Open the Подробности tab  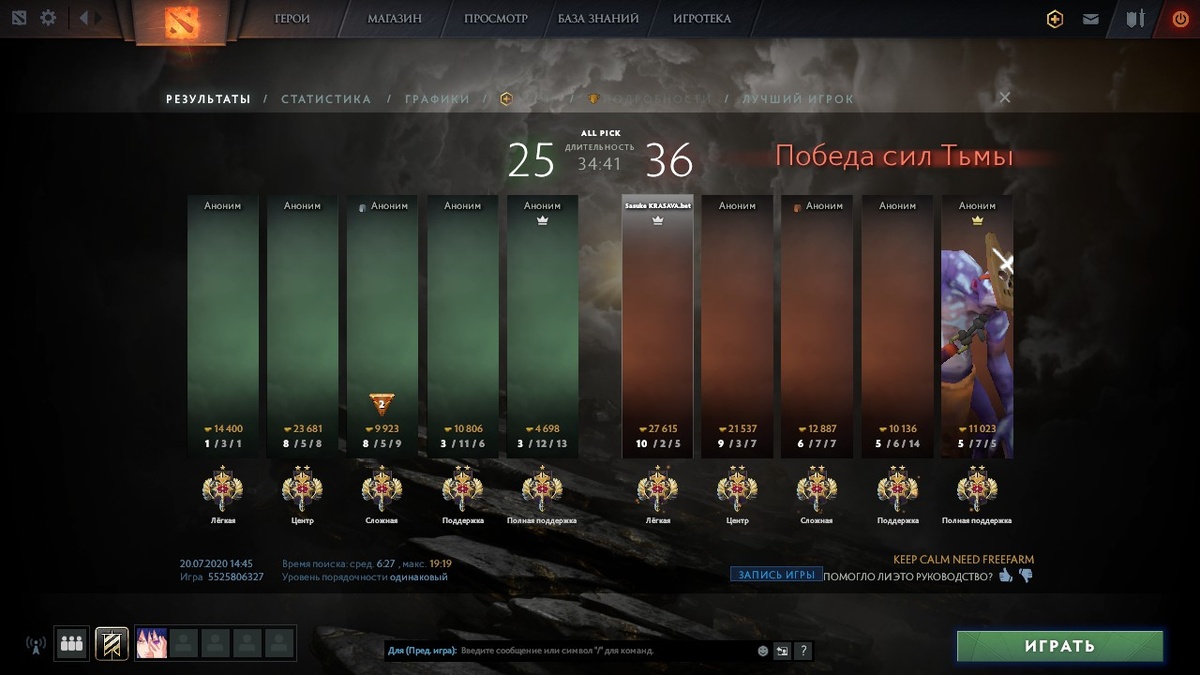tap(648, 99)
